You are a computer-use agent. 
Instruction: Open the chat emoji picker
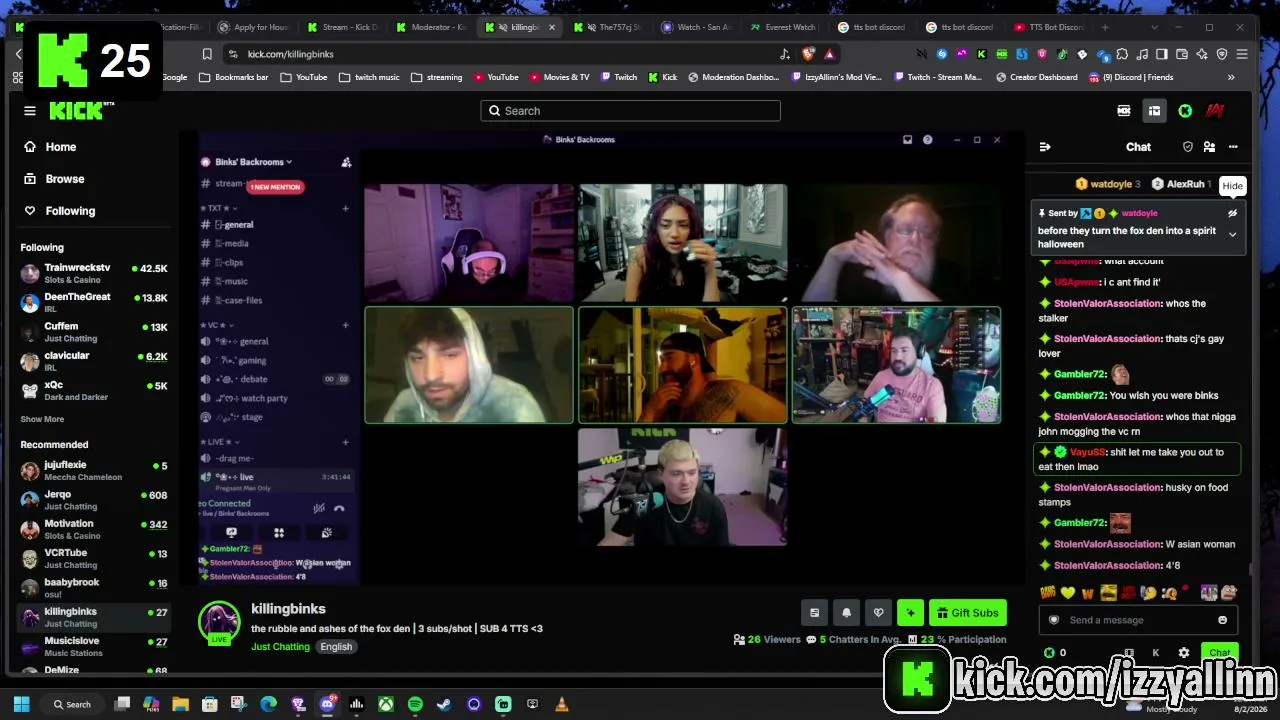1222,620
